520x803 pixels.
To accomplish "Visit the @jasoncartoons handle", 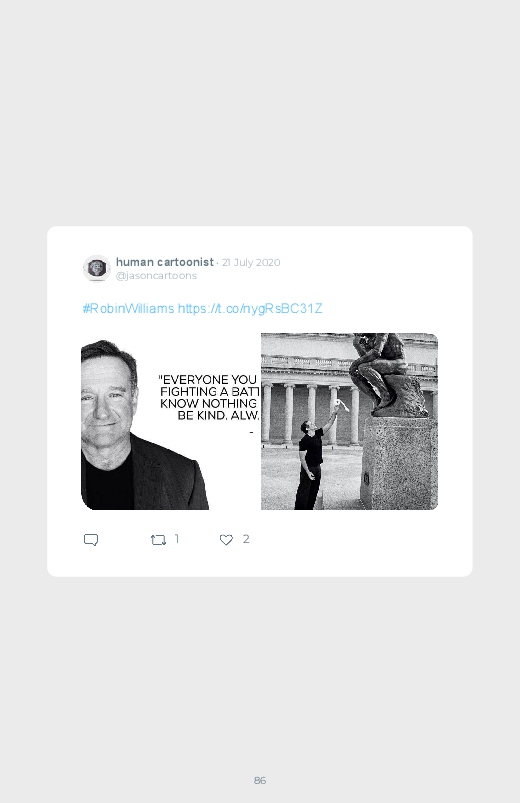I will click(156, 276).
